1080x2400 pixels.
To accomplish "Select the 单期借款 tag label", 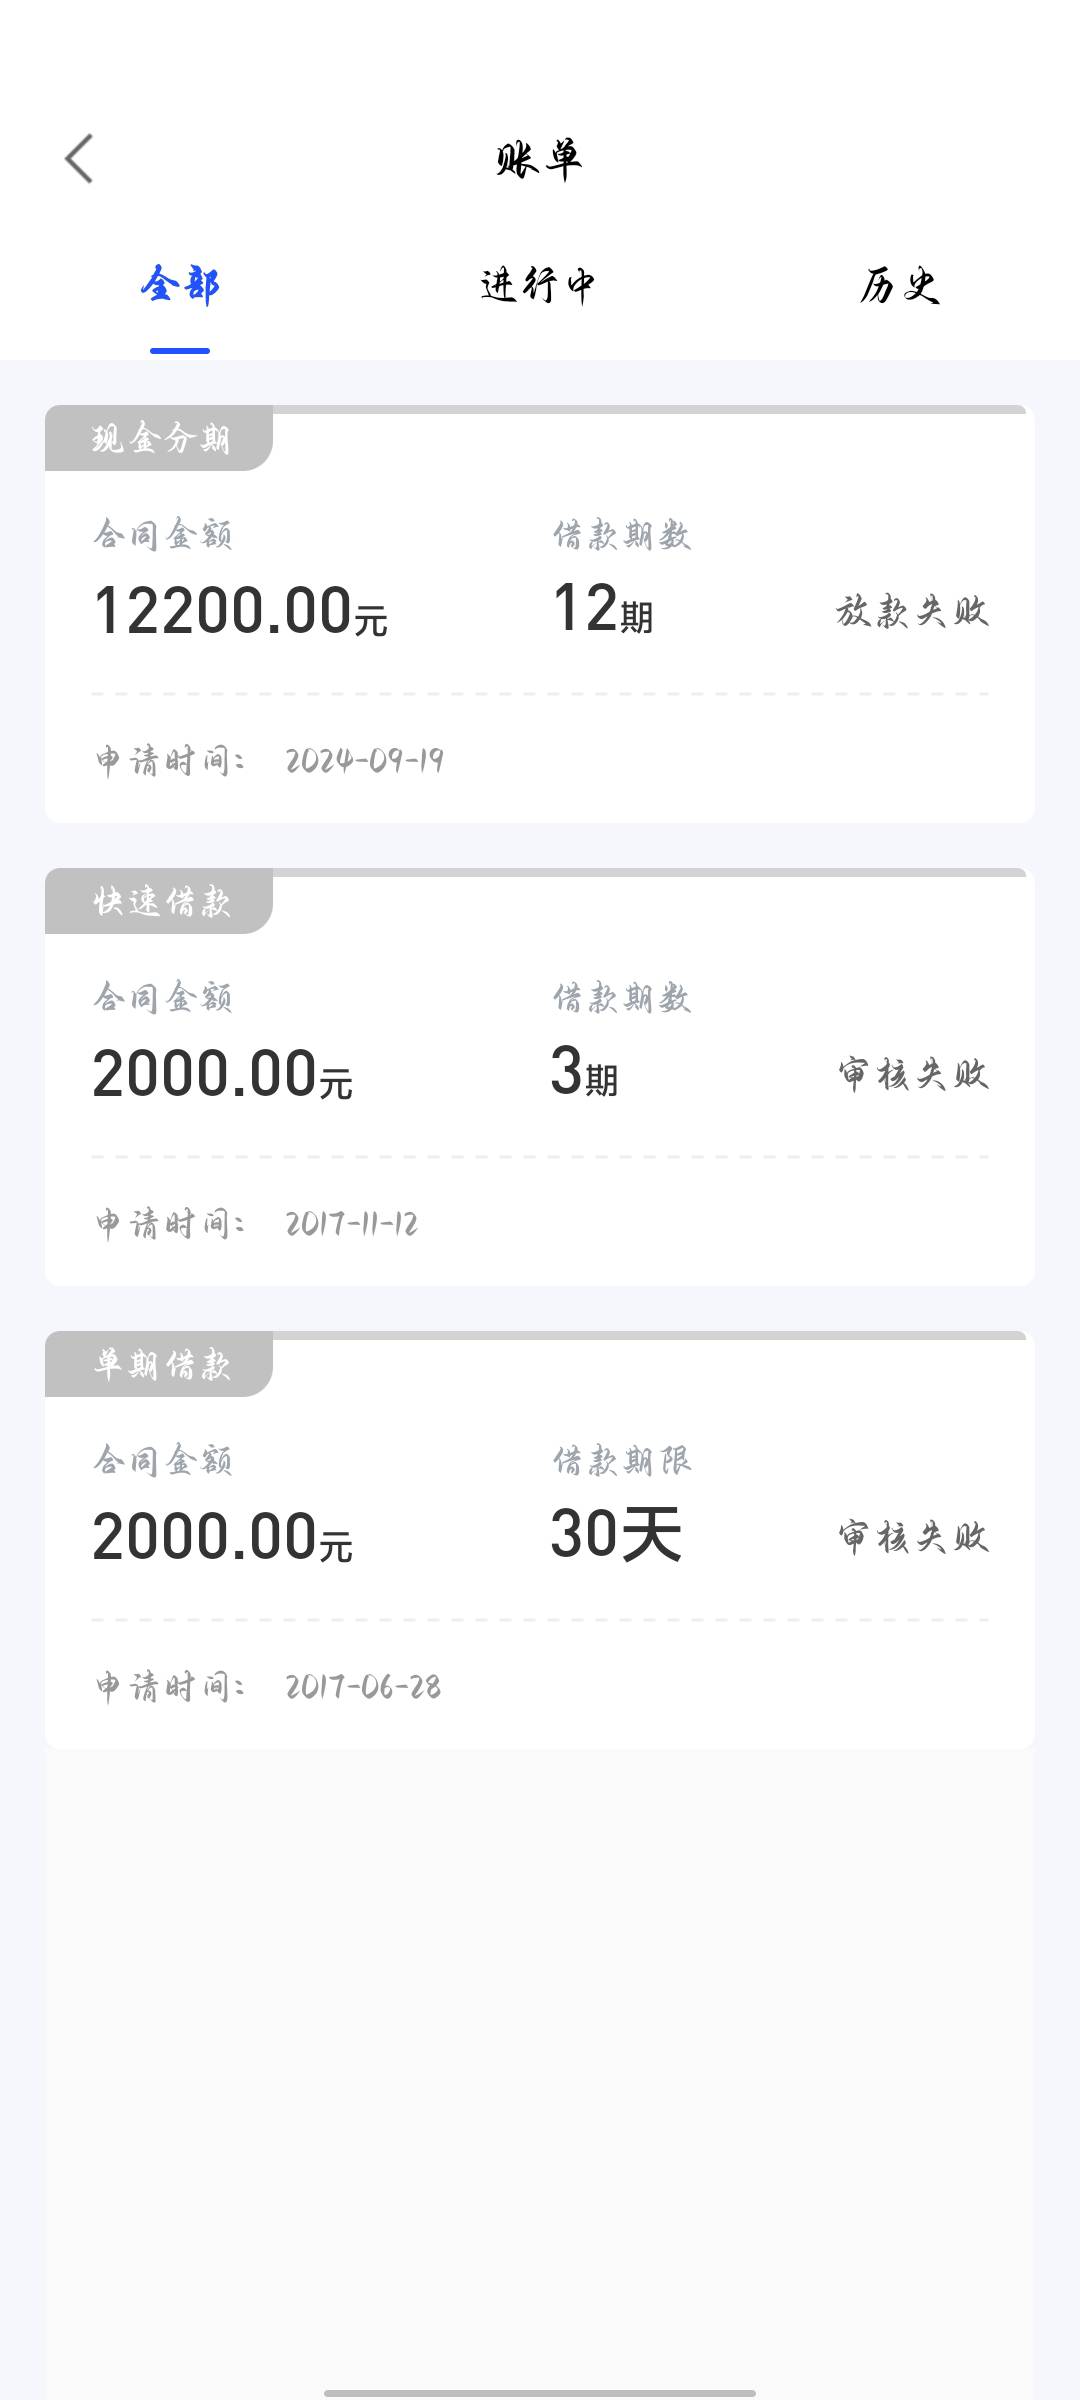I will [160, 1364].
